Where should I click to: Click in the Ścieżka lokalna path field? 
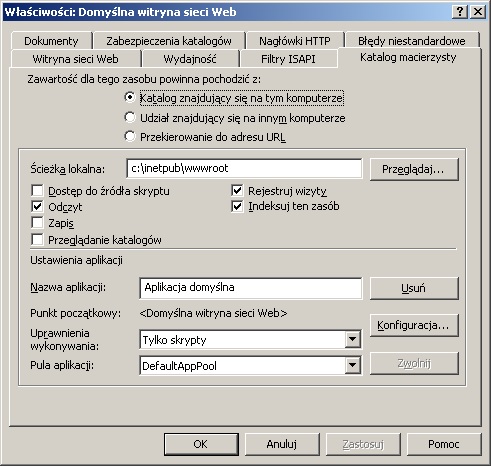[x=244, y=168]
